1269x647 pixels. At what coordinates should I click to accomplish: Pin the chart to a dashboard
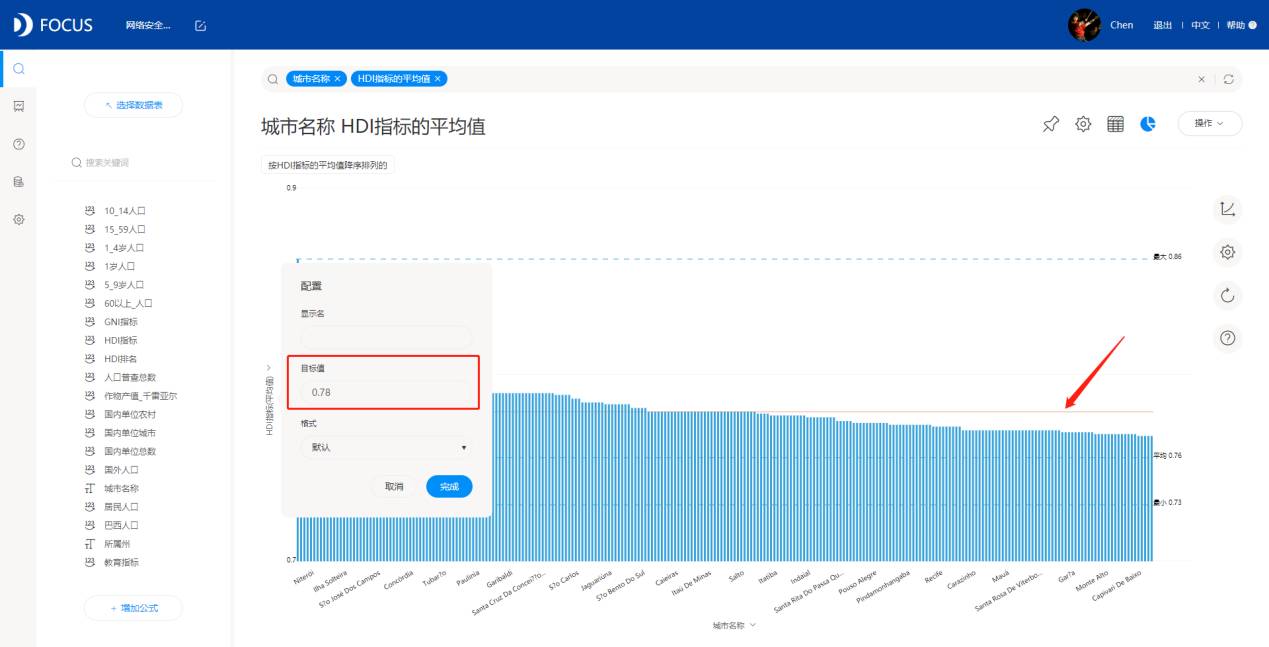1051,124
